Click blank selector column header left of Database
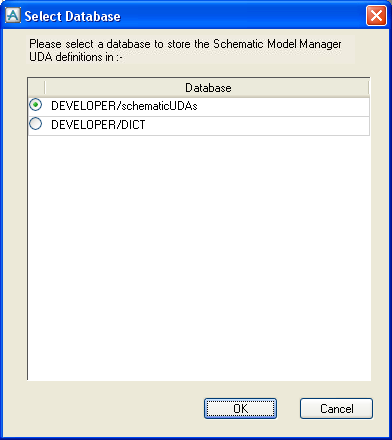The image size is (392, 440). point(36,88)
